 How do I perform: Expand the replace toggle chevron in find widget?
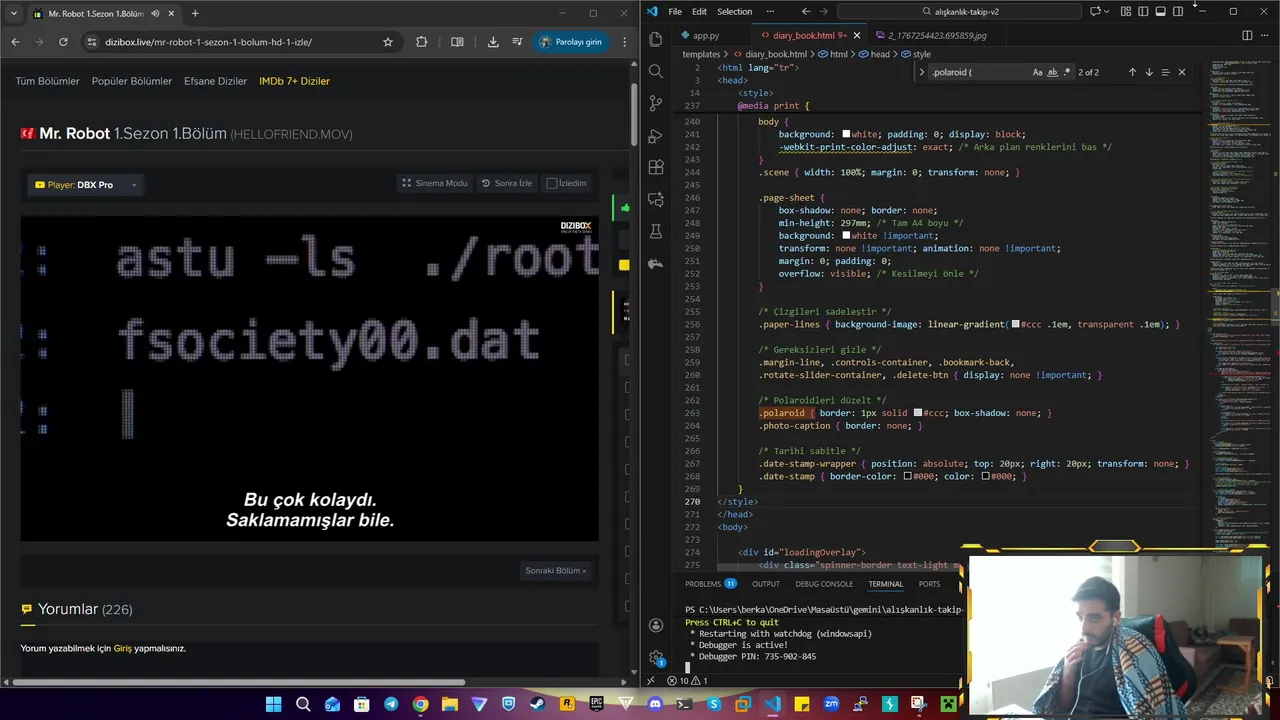[922, 72]
